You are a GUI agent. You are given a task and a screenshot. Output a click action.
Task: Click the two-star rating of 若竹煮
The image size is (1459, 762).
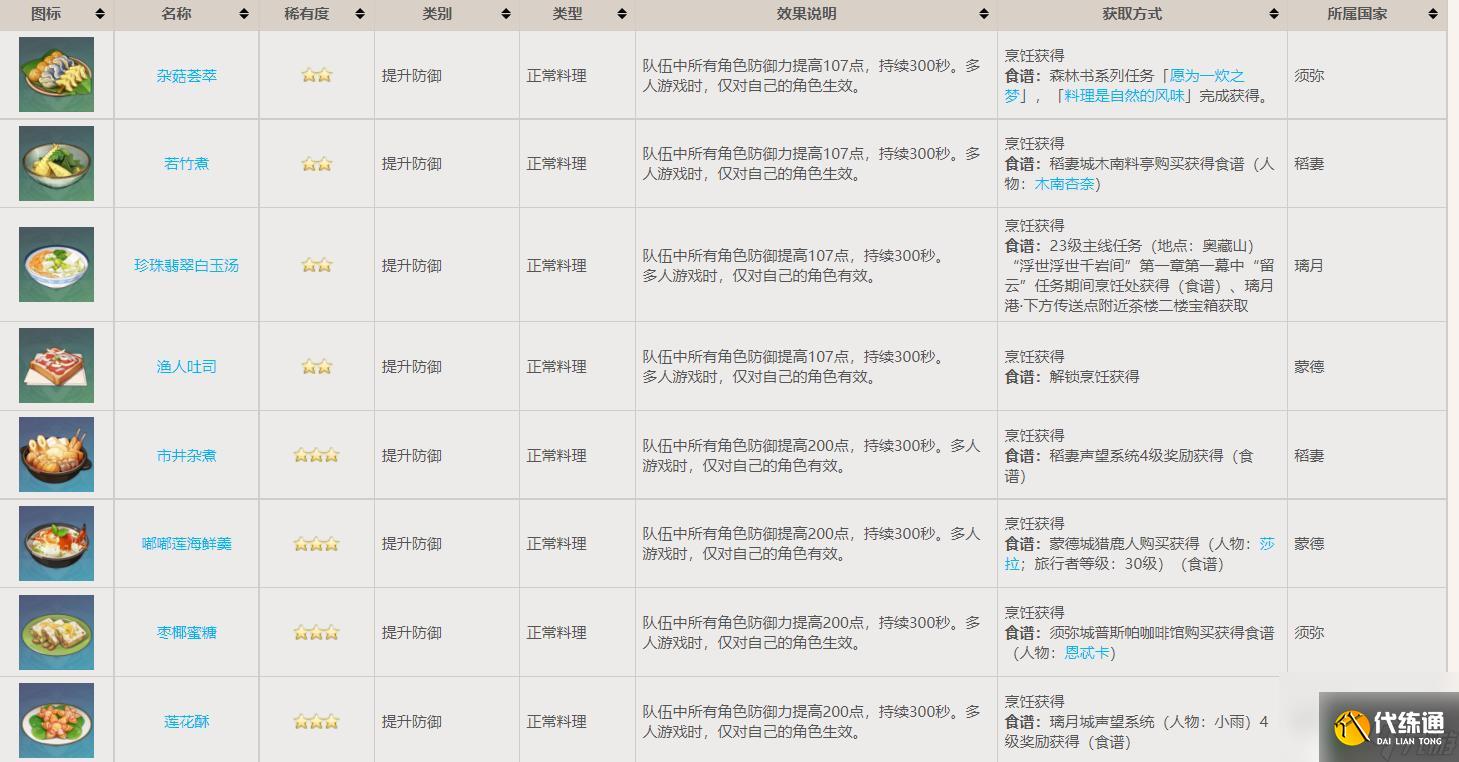tap(317, 164)
